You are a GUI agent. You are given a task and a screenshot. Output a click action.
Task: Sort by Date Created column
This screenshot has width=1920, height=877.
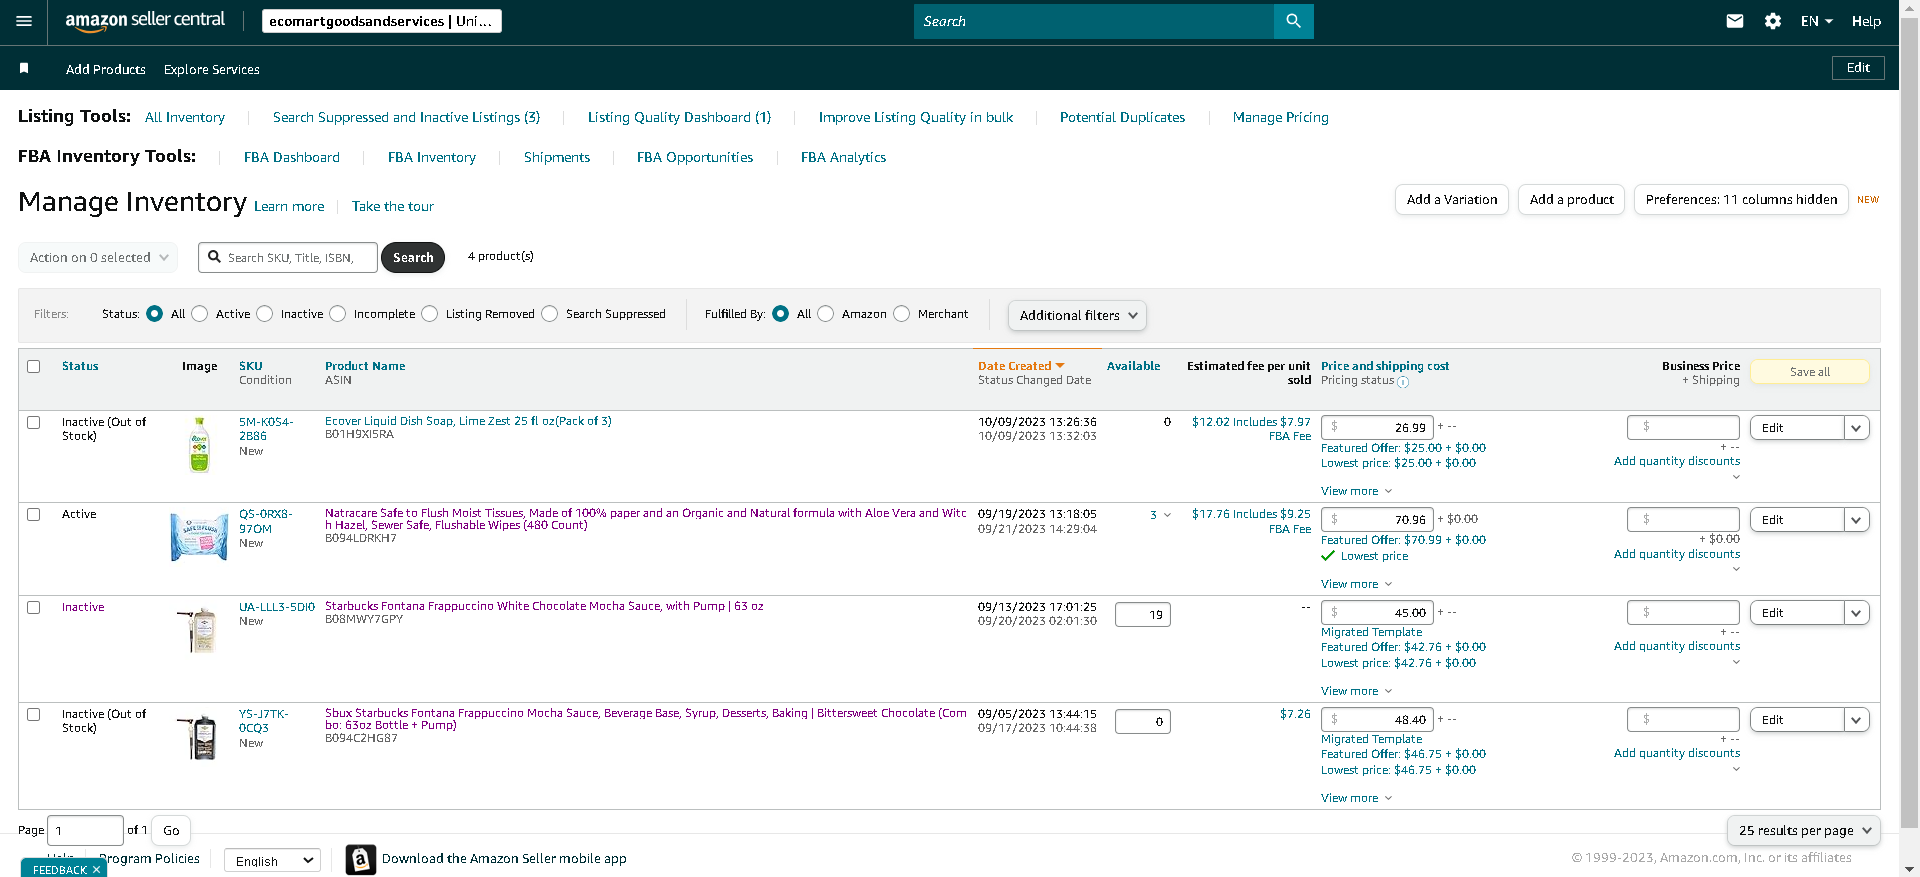point(1021,366)
